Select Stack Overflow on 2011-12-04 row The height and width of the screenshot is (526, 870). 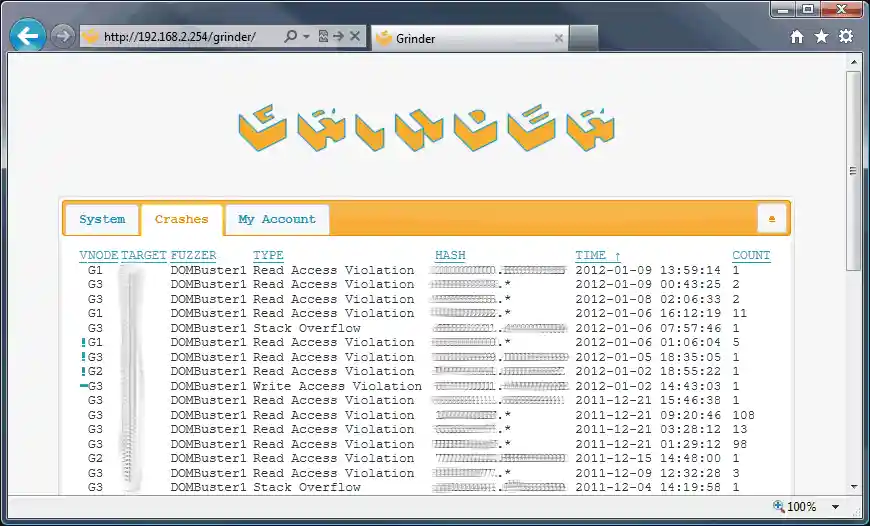click(x=307, y=487)
